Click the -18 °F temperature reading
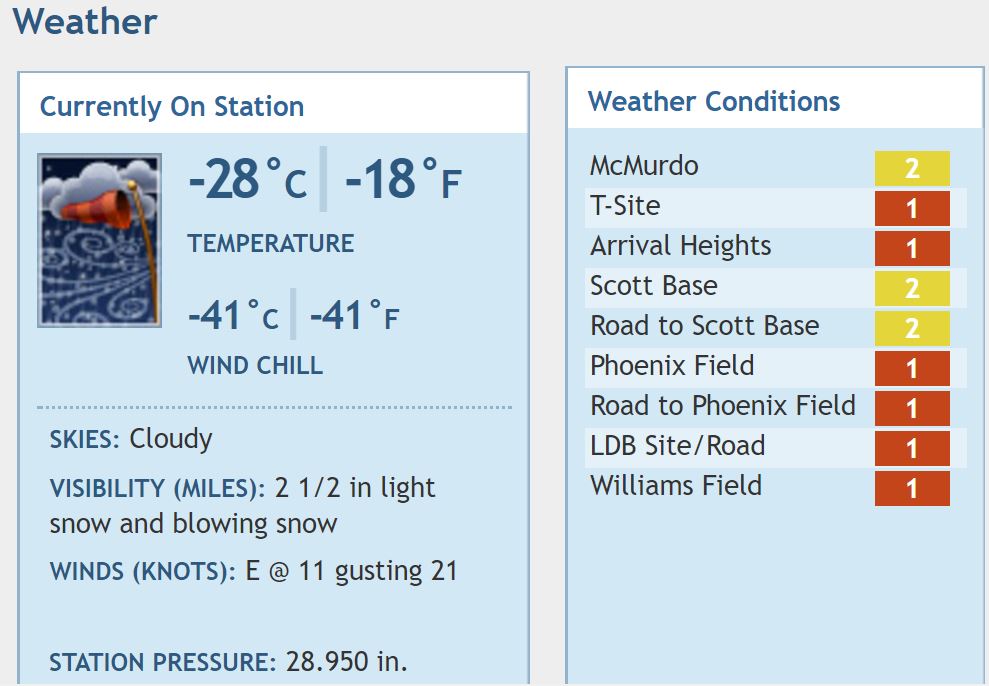 pyautogui.click(x=403, y=180)
